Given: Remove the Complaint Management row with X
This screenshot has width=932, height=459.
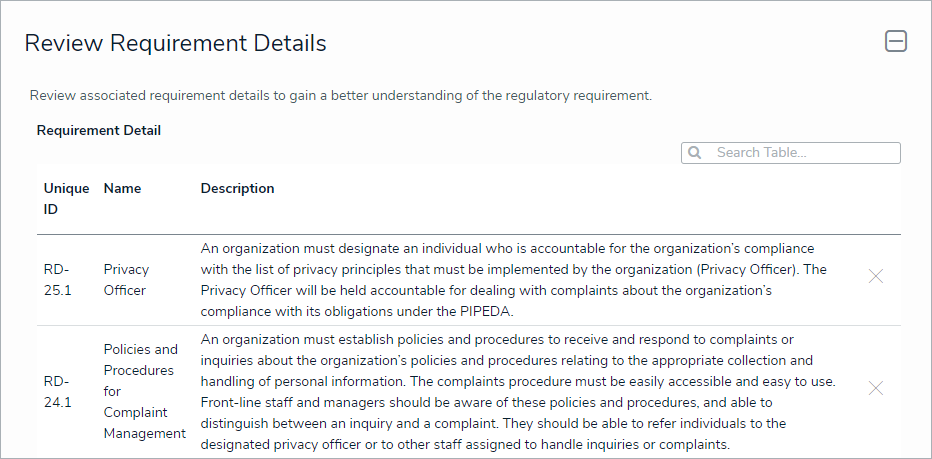Looking at the screenshot, I should (x=876, y=388).
